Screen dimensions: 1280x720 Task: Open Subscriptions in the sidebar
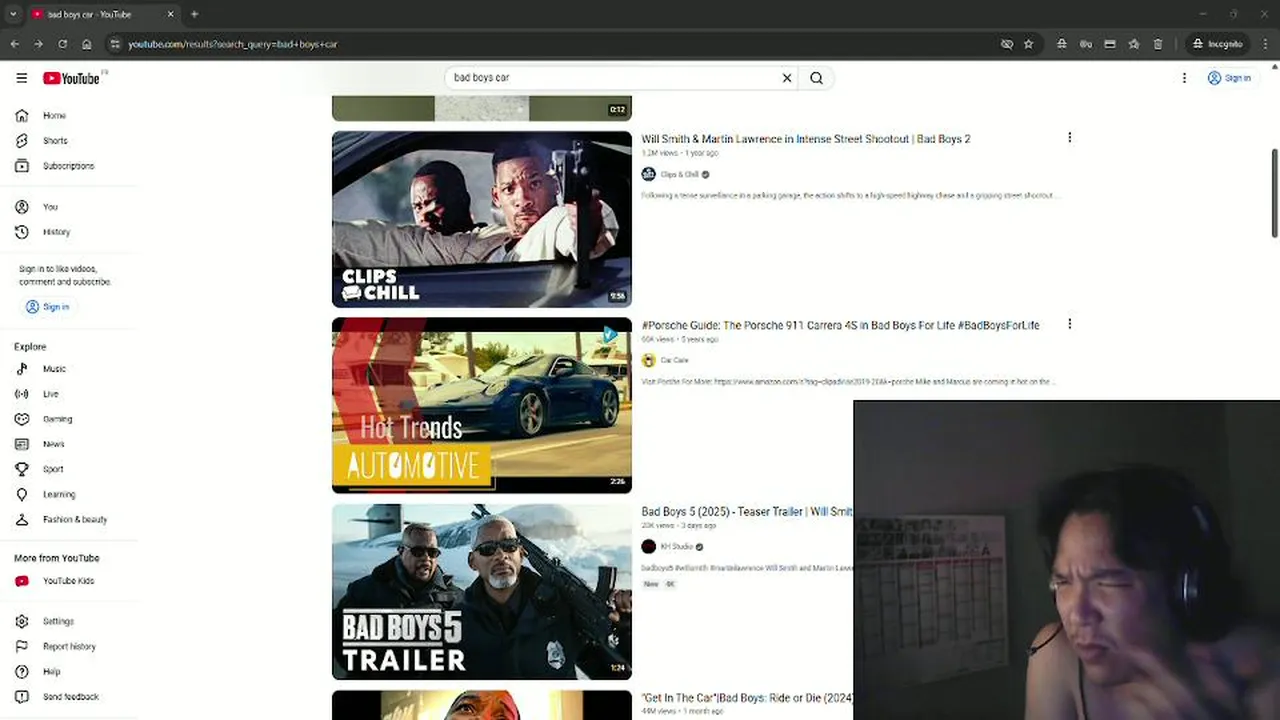[69, 166]
